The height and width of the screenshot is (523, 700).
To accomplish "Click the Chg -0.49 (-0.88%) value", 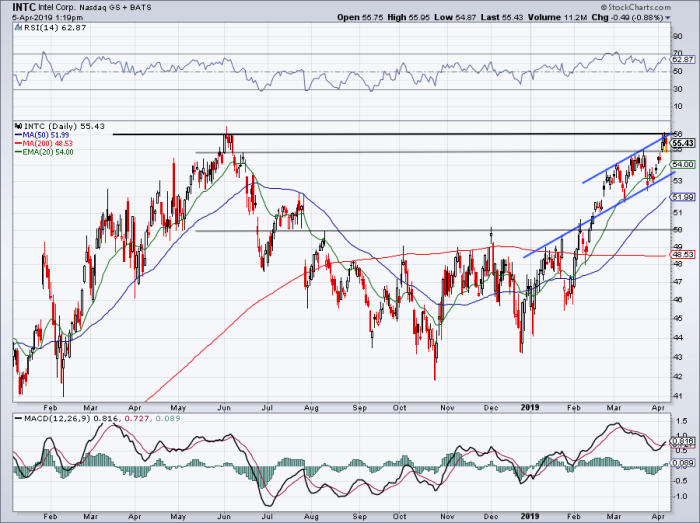I will click(x=627, y=17).
